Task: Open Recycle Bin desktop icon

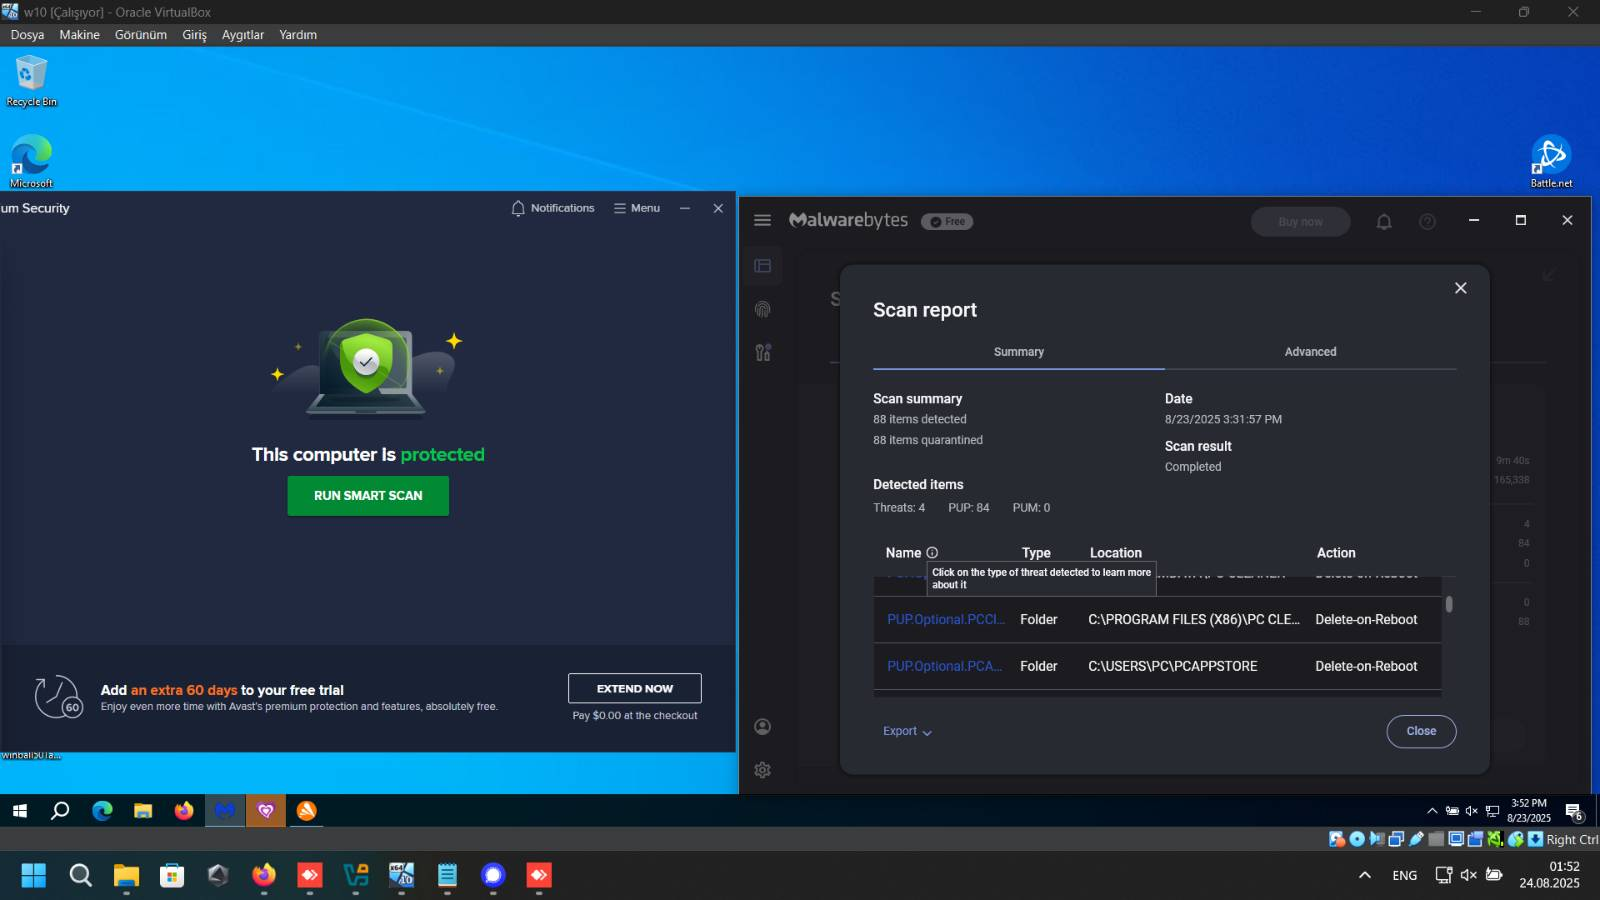Action: click(x=31, y=81)
